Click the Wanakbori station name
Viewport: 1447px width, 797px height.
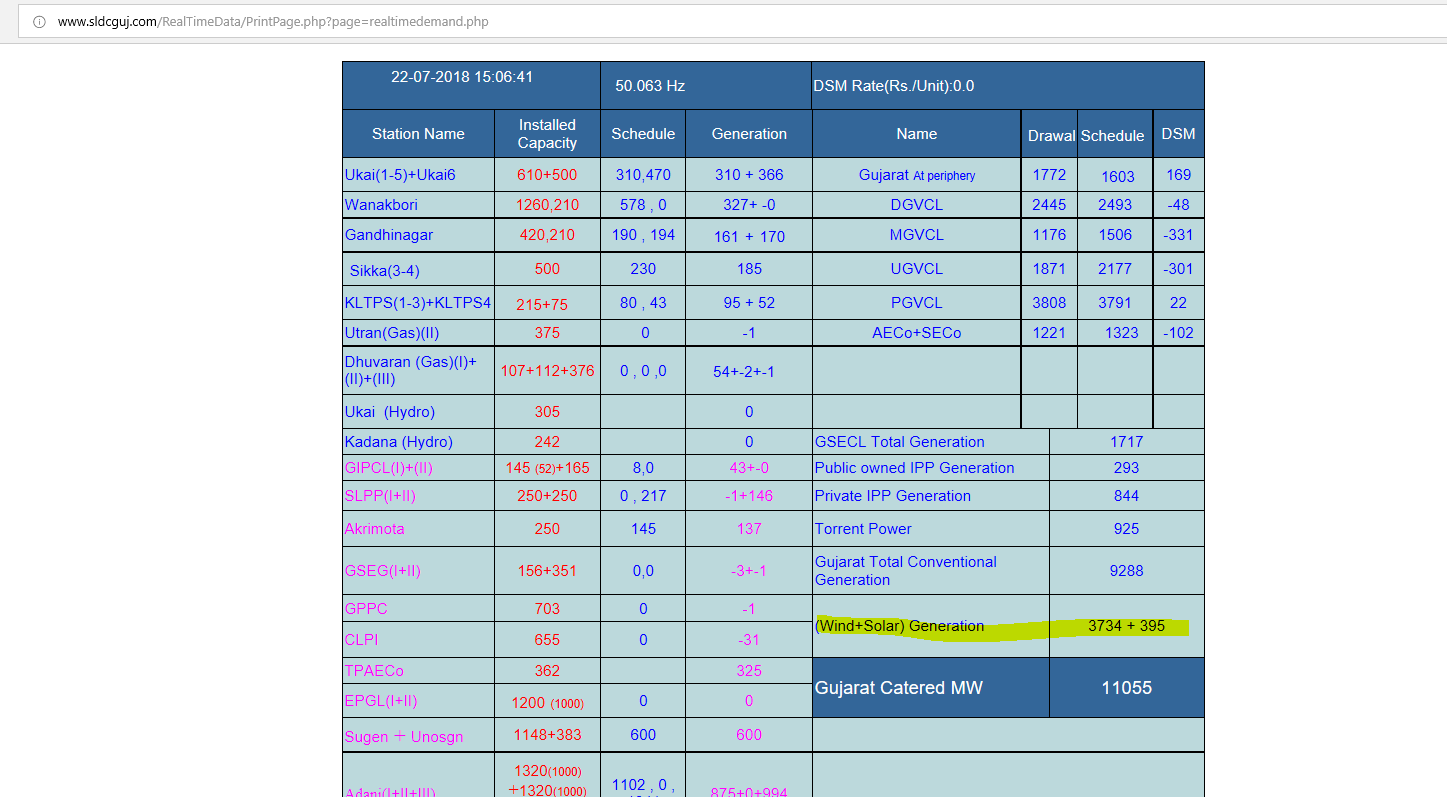[x=381, y=205]
